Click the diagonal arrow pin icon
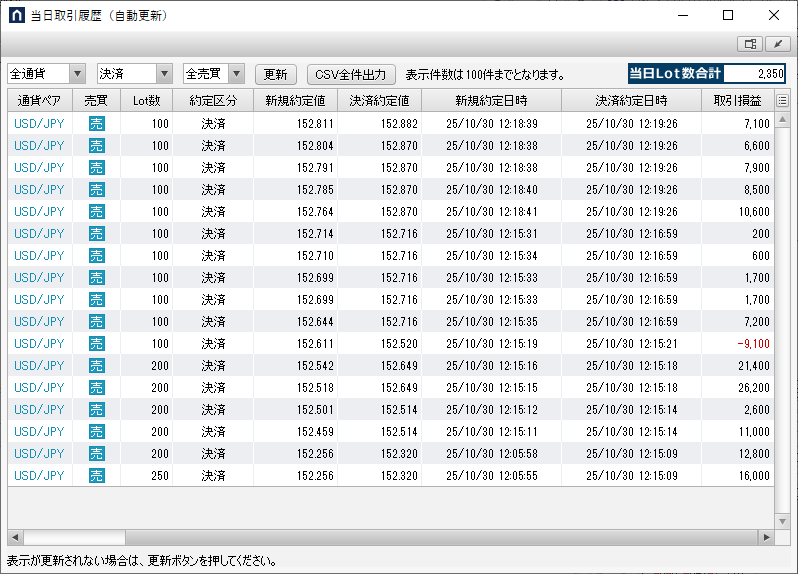Screen dimensions: 798x574 pyautogui.click(x=777, y=44)
